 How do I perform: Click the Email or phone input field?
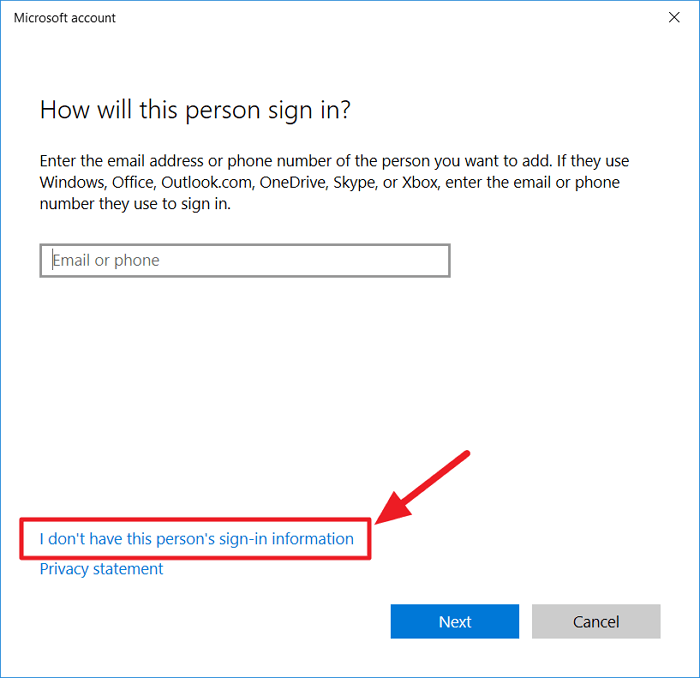point(245,261)
